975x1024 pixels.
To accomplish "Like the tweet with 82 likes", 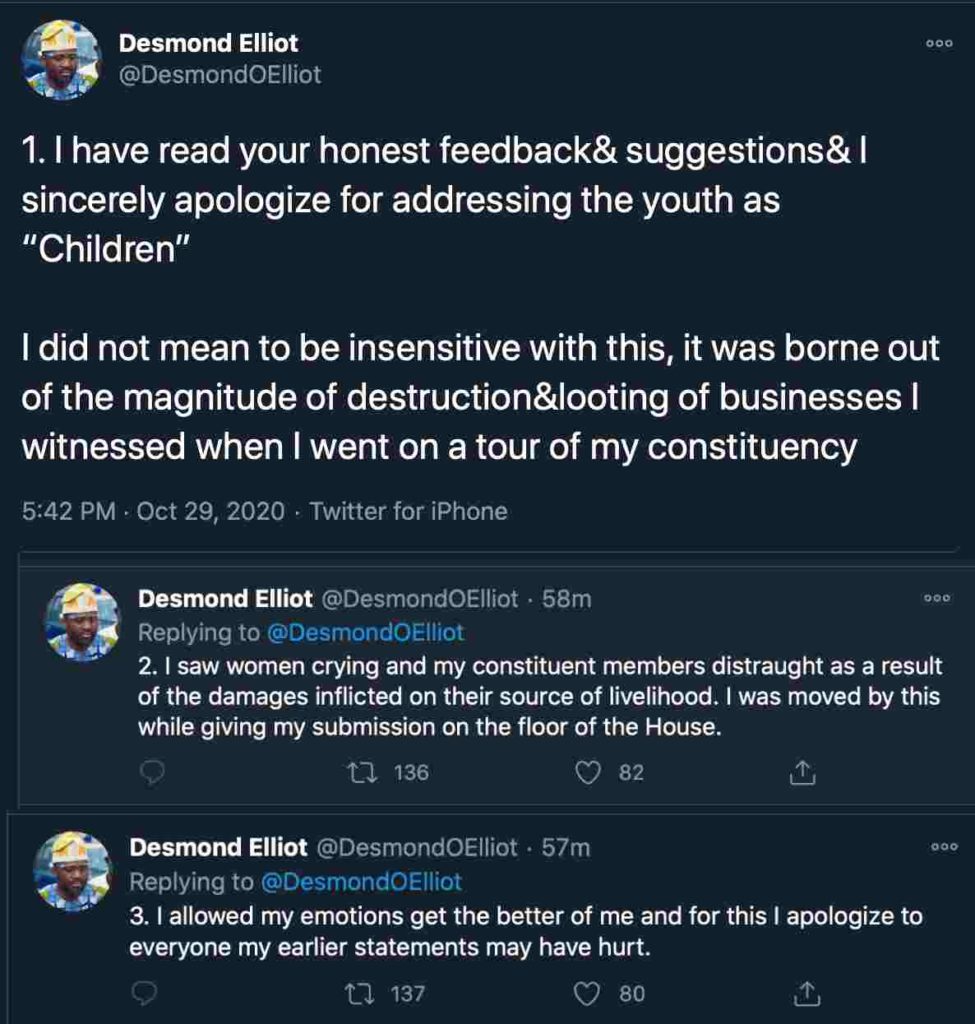I will click(x=592, y=772).
